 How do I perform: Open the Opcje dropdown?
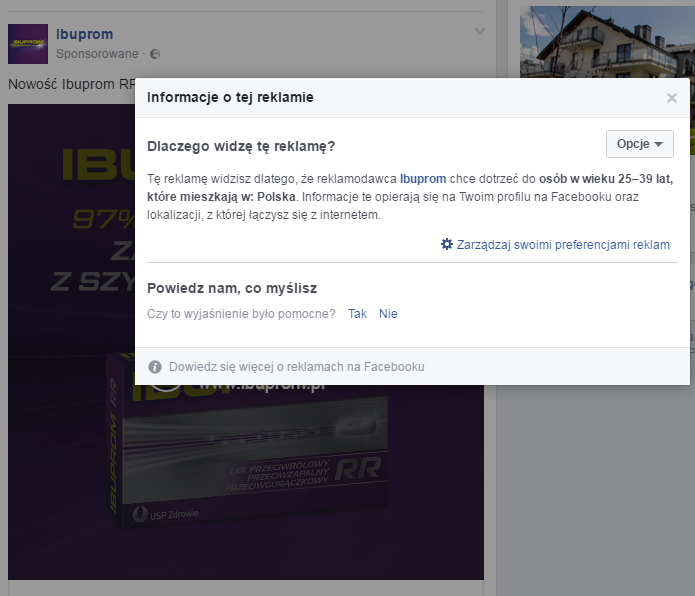640,144
